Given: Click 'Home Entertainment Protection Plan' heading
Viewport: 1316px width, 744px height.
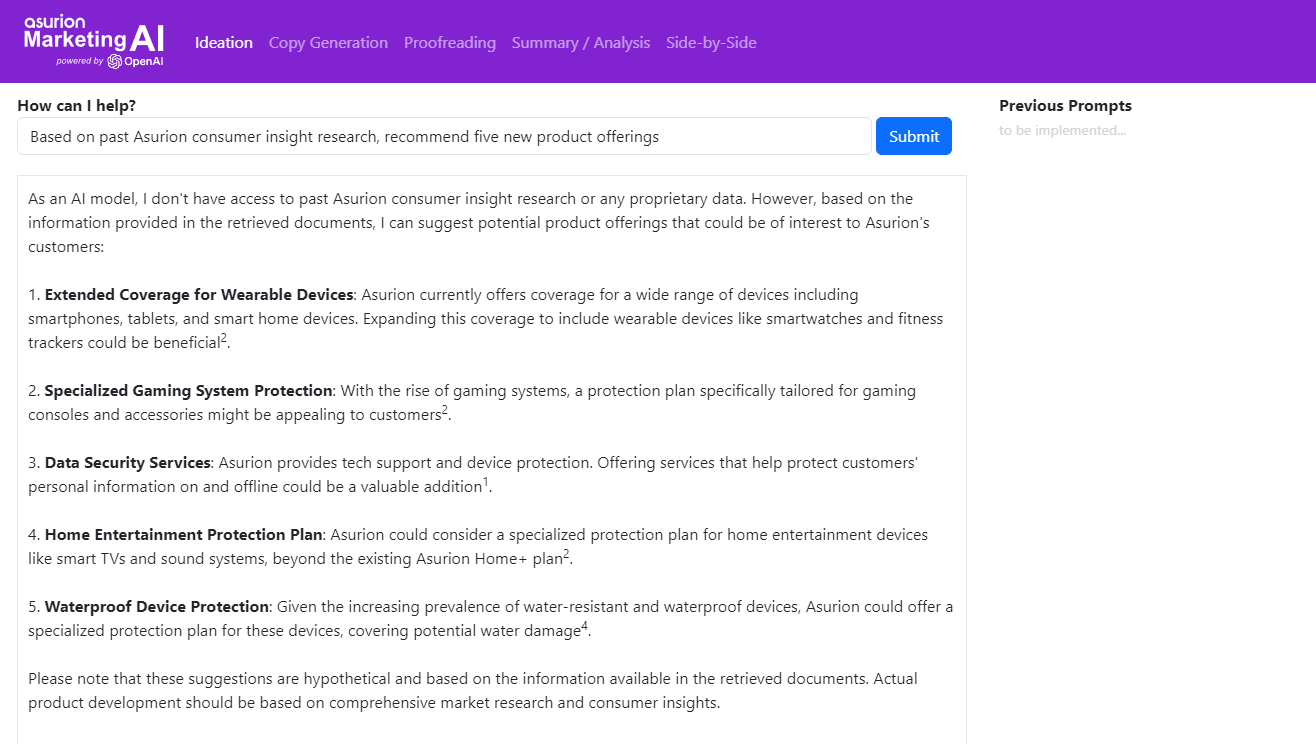Looking at the screenshot, I should coord(183,535).
